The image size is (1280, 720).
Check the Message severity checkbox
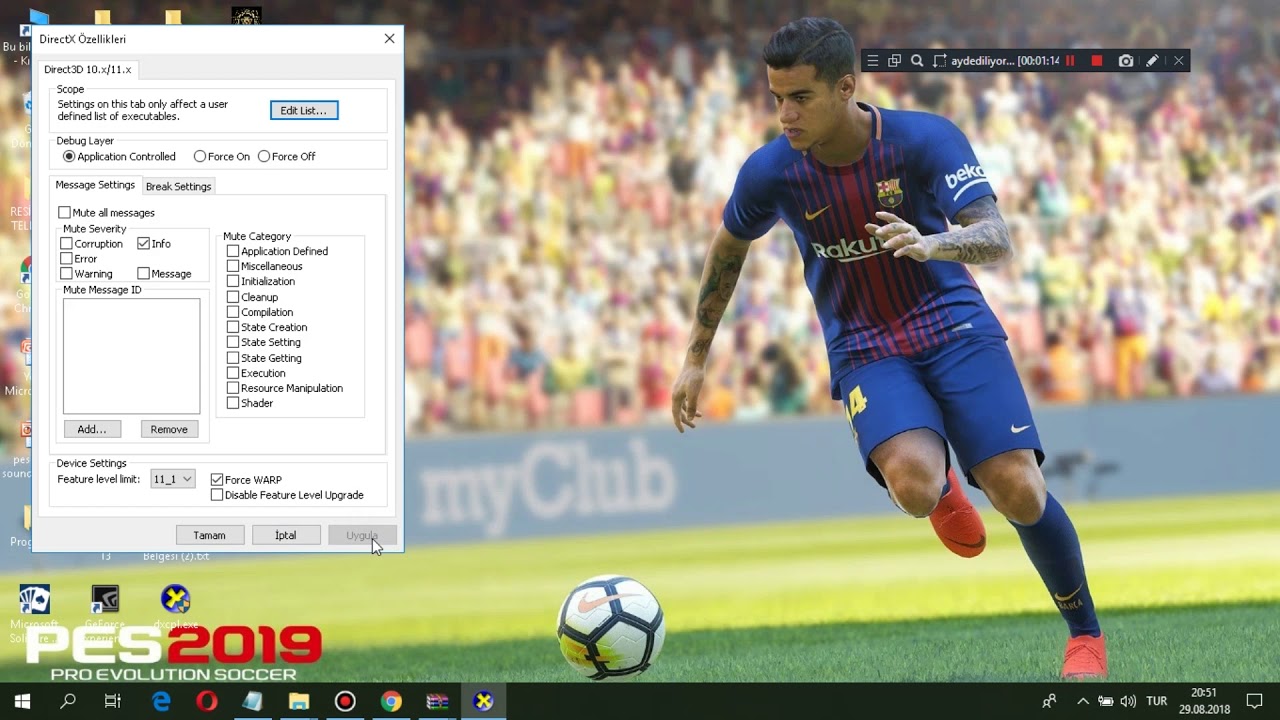(144, 274)
